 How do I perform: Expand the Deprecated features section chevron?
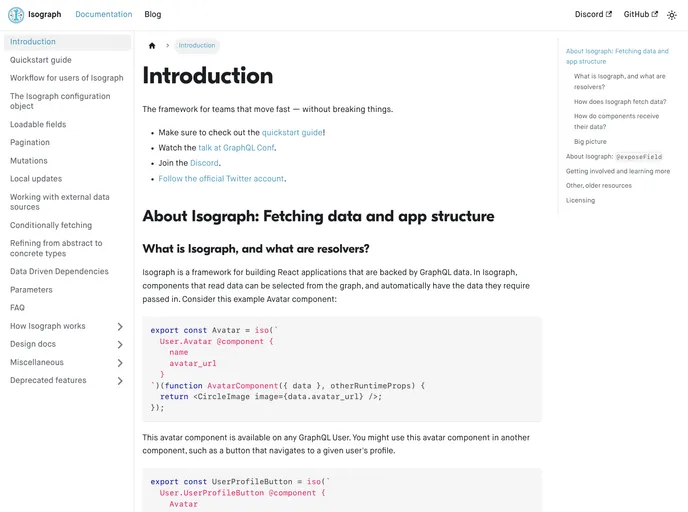120,381
